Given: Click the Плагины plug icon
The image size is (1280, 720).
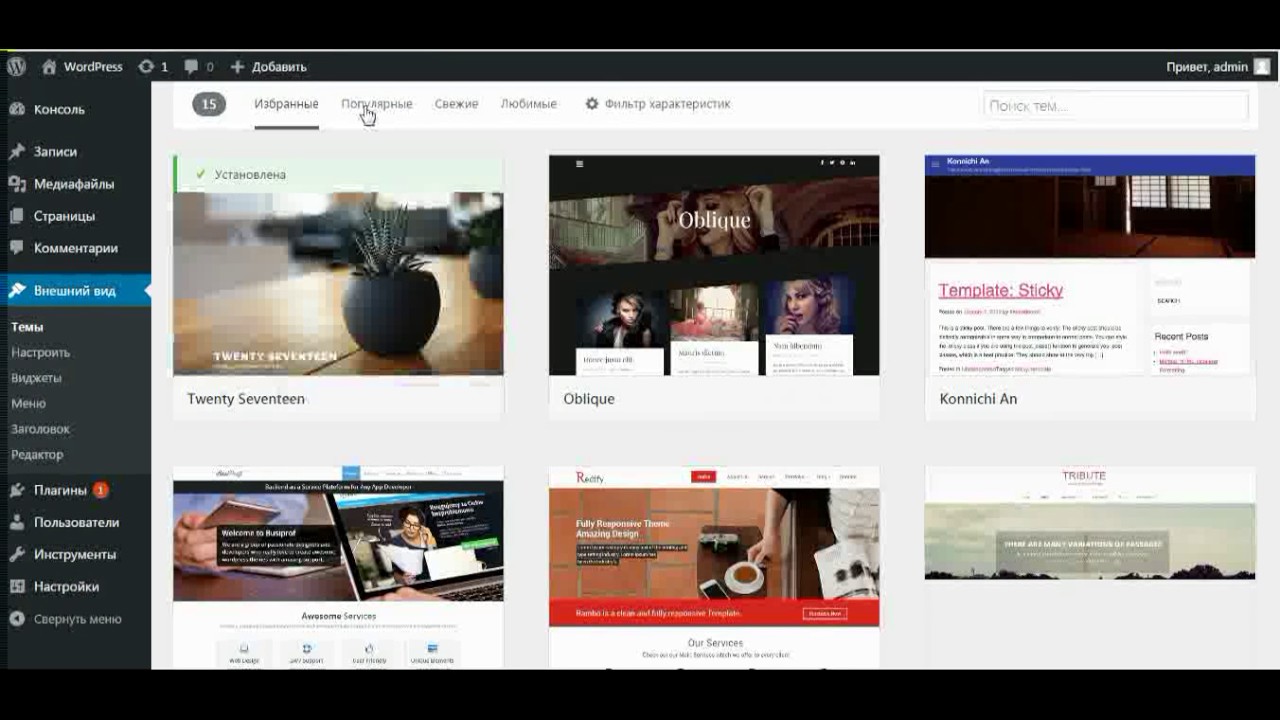Looking at the screenshot, I should [x=17, y=490].
